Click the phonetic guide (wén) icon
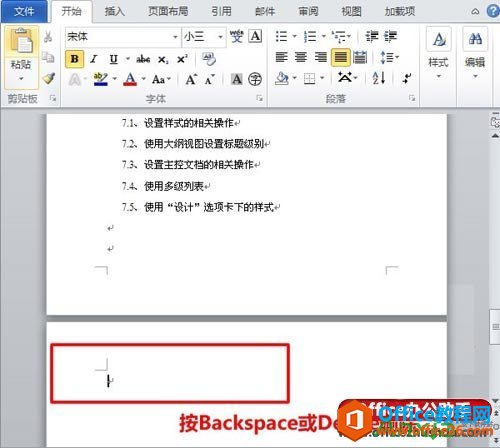Viewport: 500px width, 448px height. pyautogui.click(x=236, y=36)
